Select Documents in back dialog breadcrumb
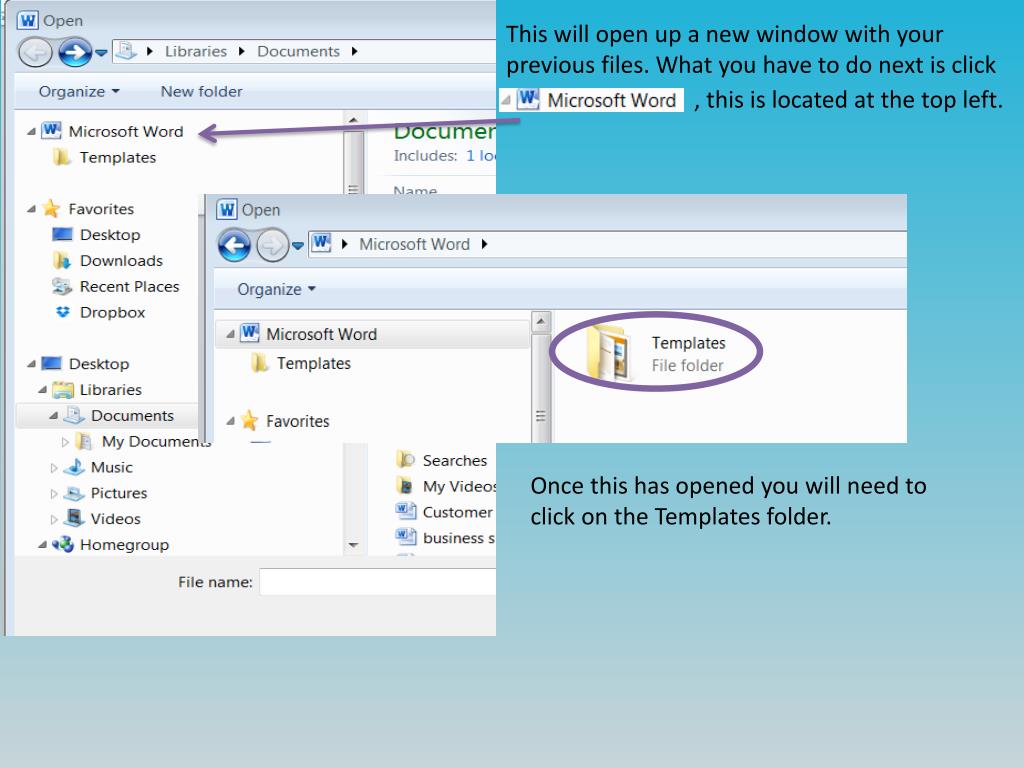The height and width of the screenshot is (768, 1024). (298, 52)
